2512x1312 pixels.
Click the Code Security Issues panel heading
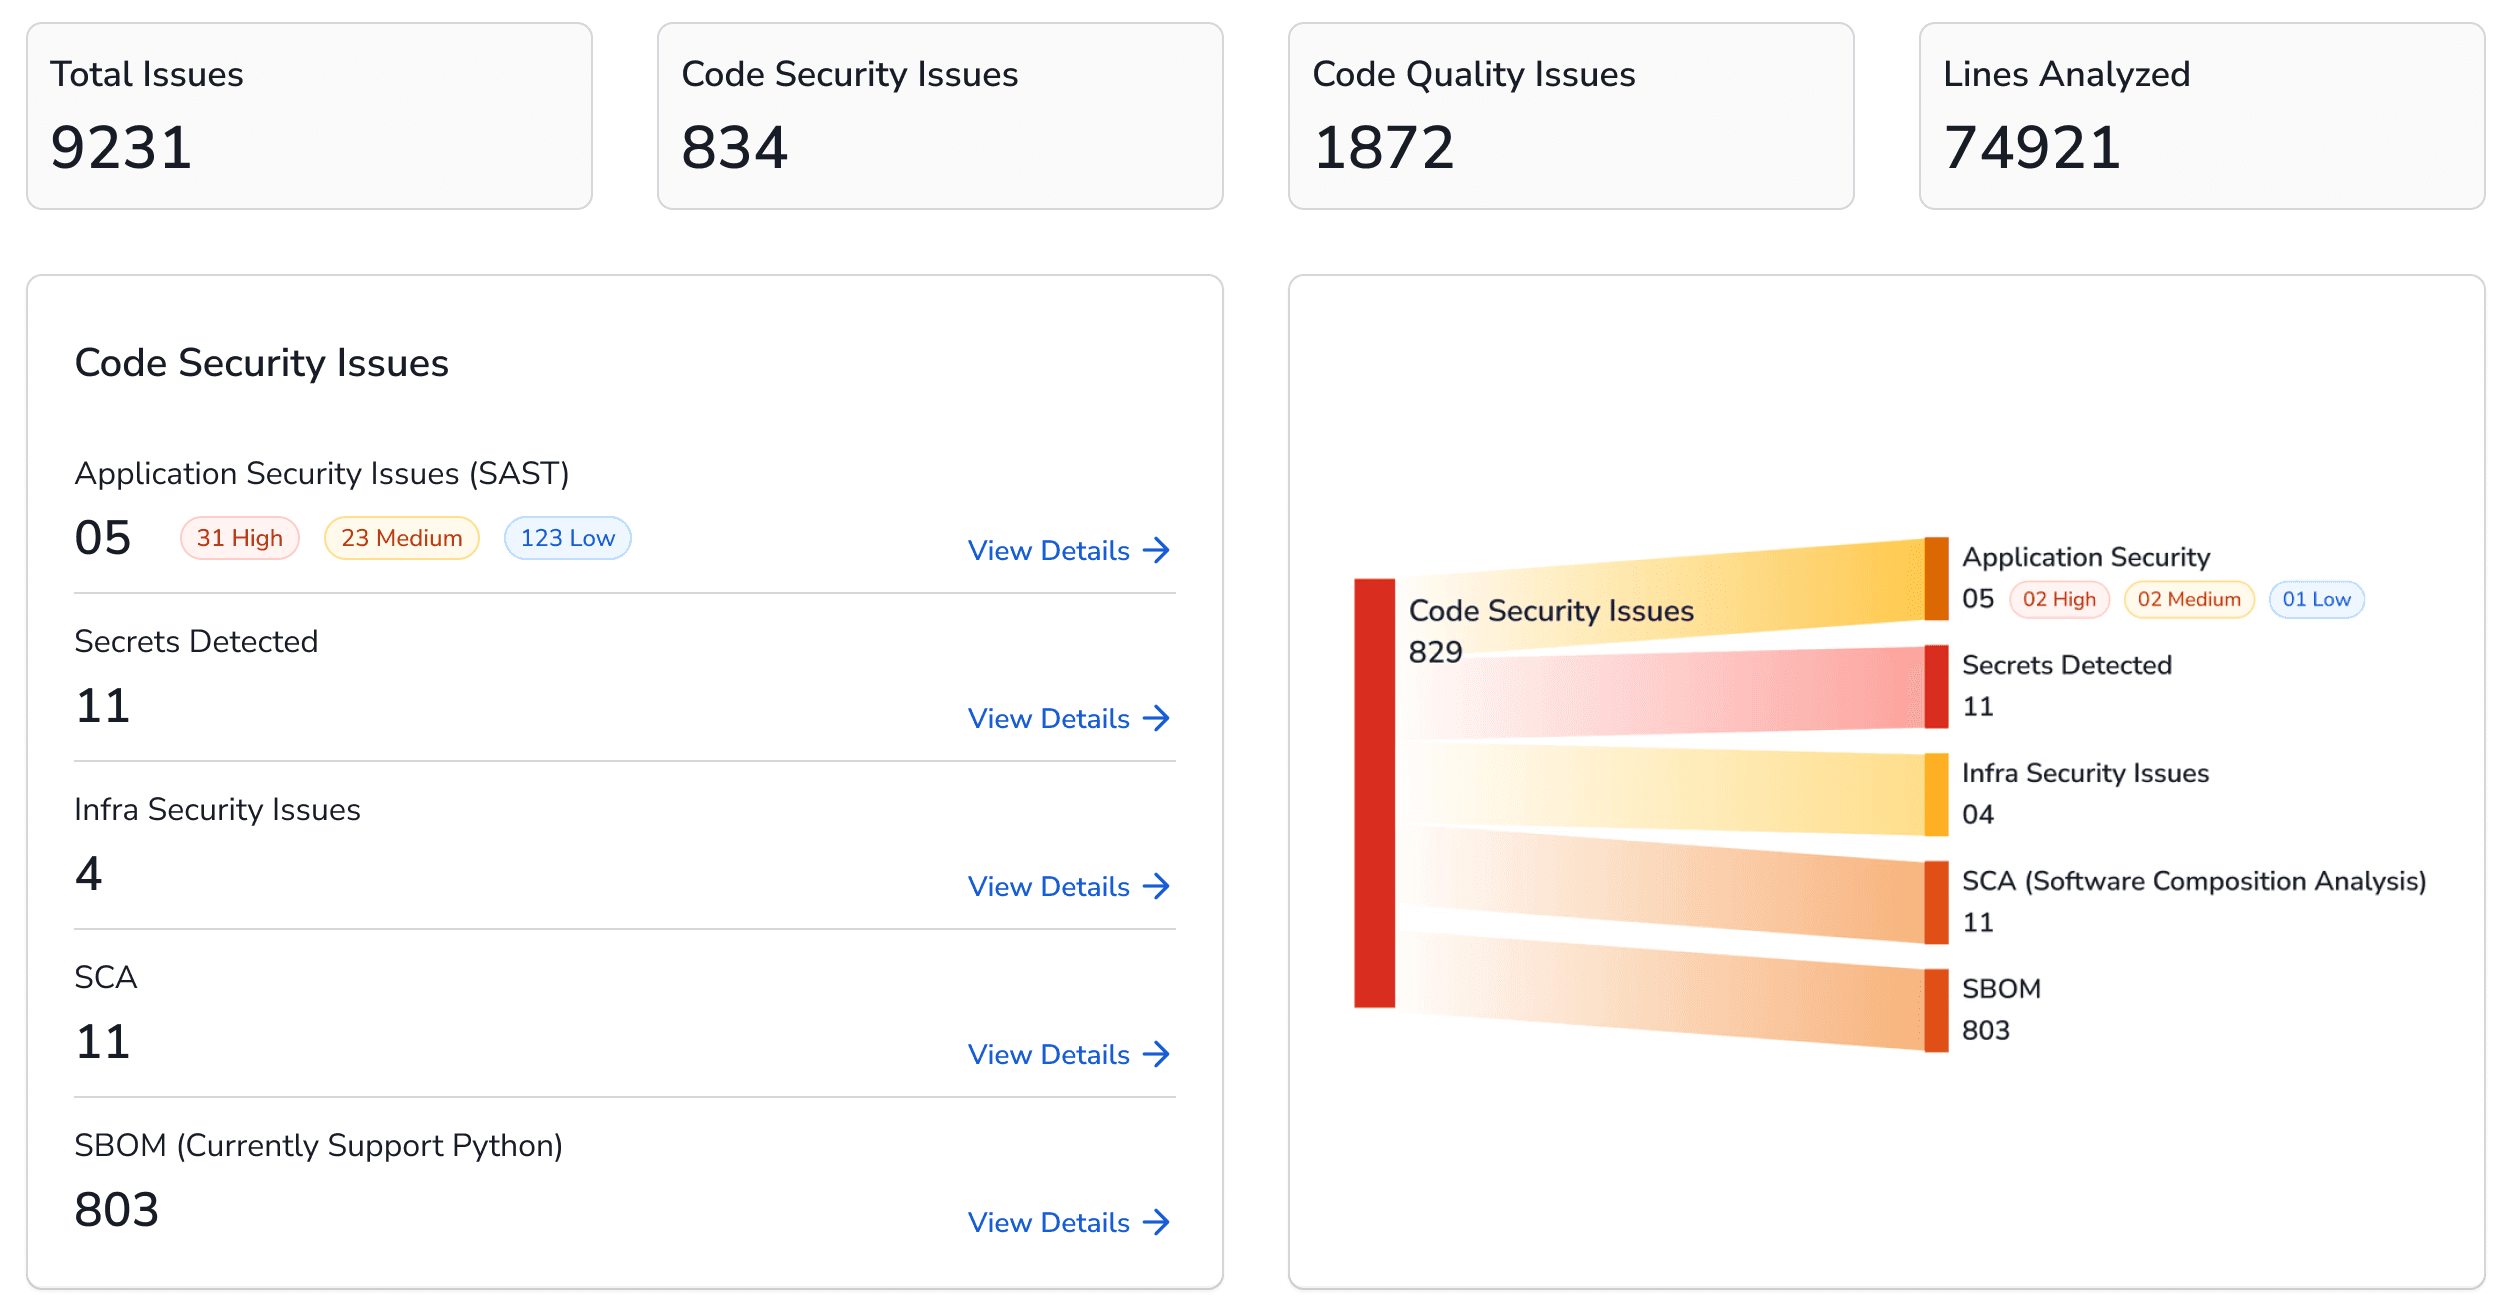pyautogui.click(x=262, y=363)
